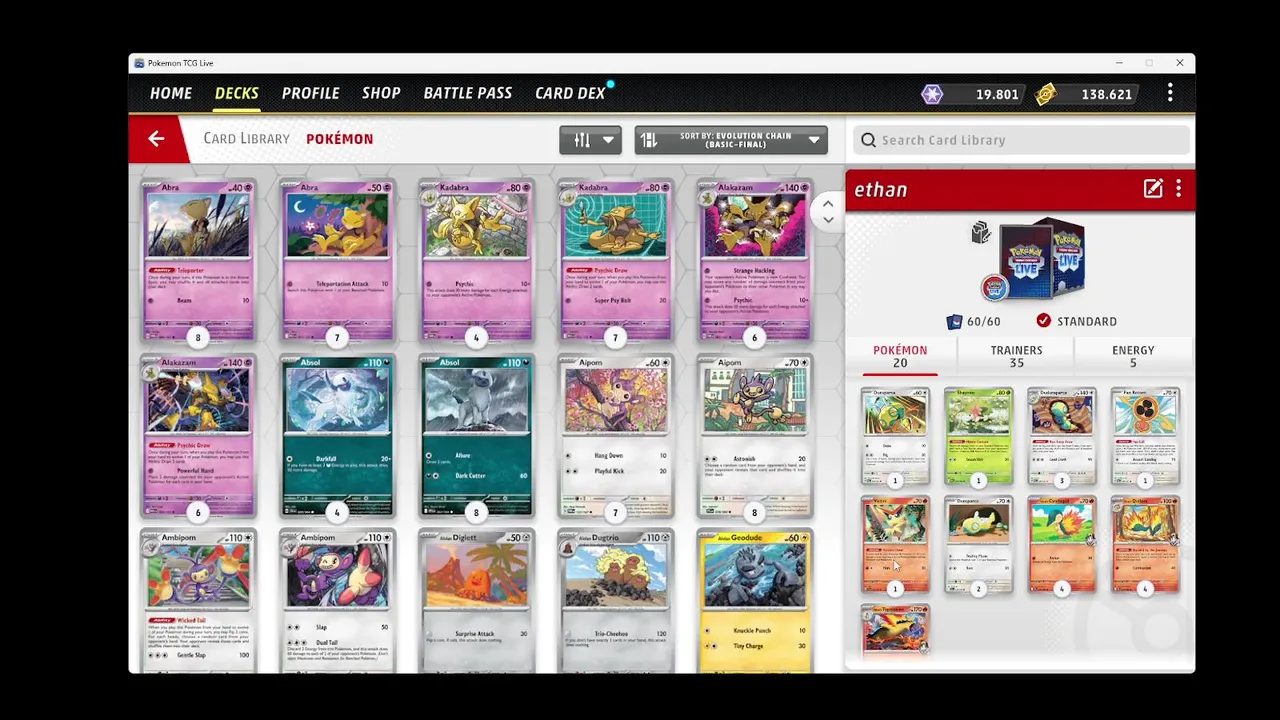Open the ethan deck options kebab menu
This screenshot has height=720, width=1280.
coord(1178,189)
